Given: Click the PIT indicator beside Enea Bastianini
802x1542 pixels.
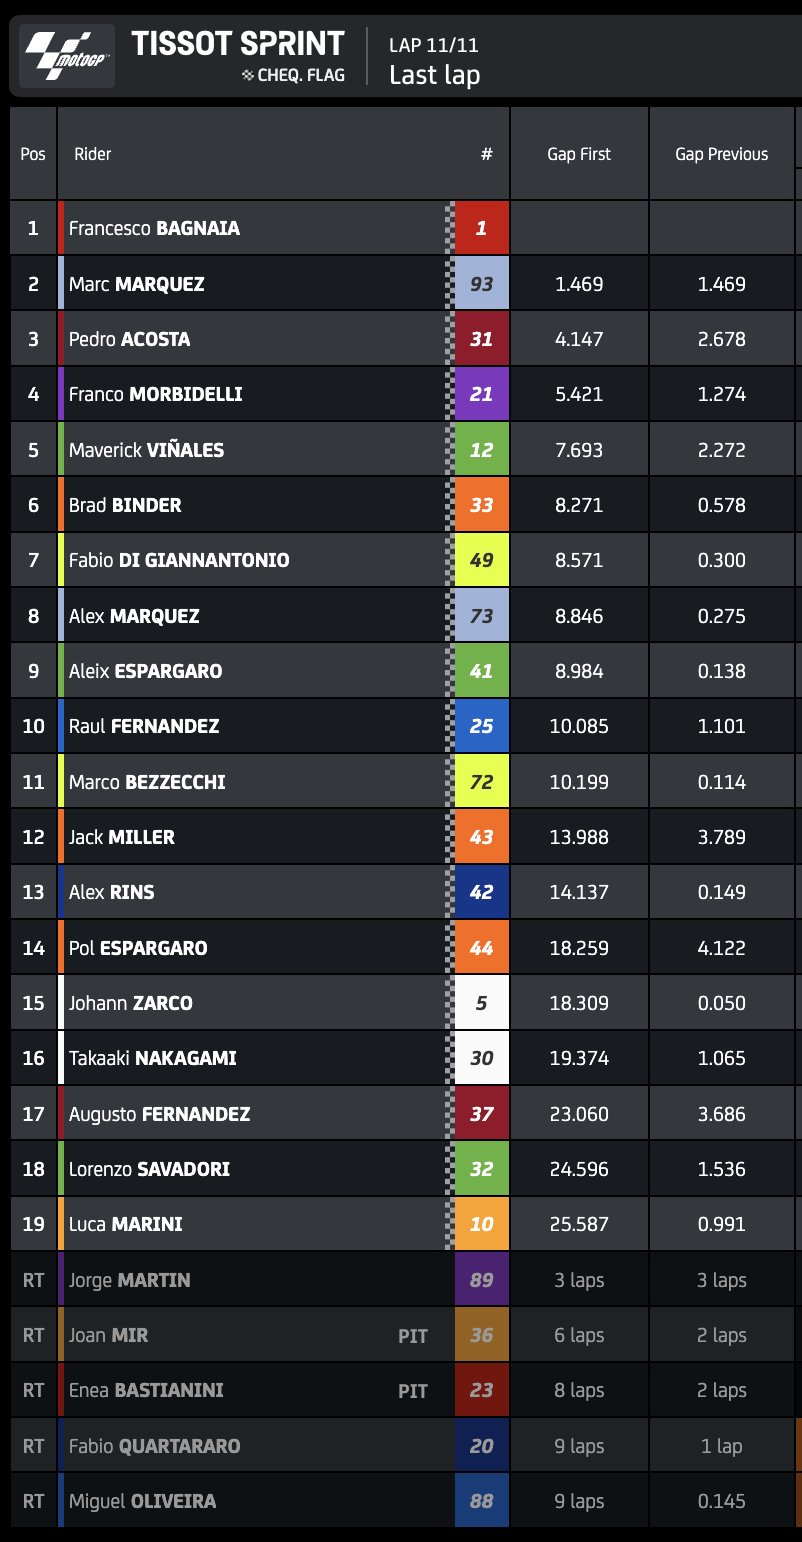Looking at the screenshot, I should point(413,1391).
